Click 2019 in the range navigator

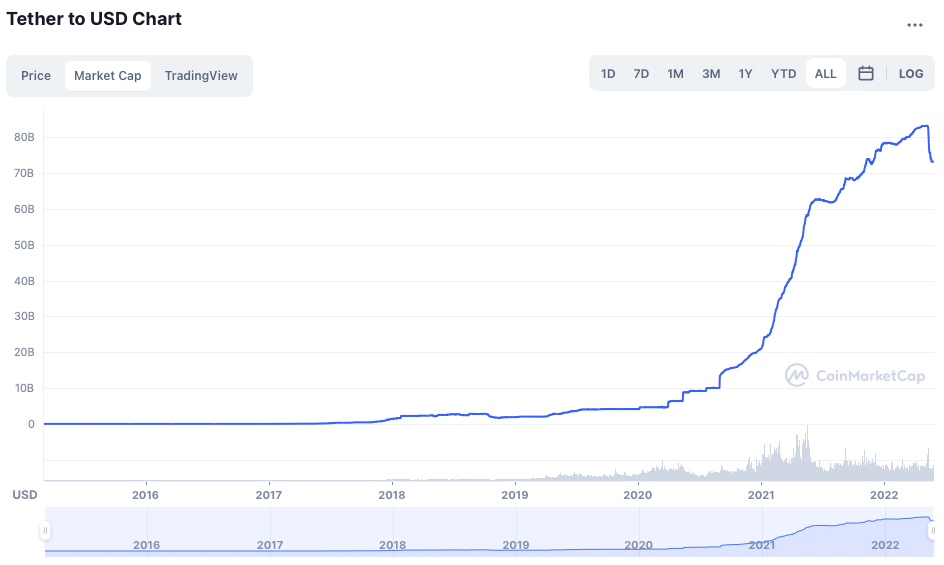[x=516, y=545]
